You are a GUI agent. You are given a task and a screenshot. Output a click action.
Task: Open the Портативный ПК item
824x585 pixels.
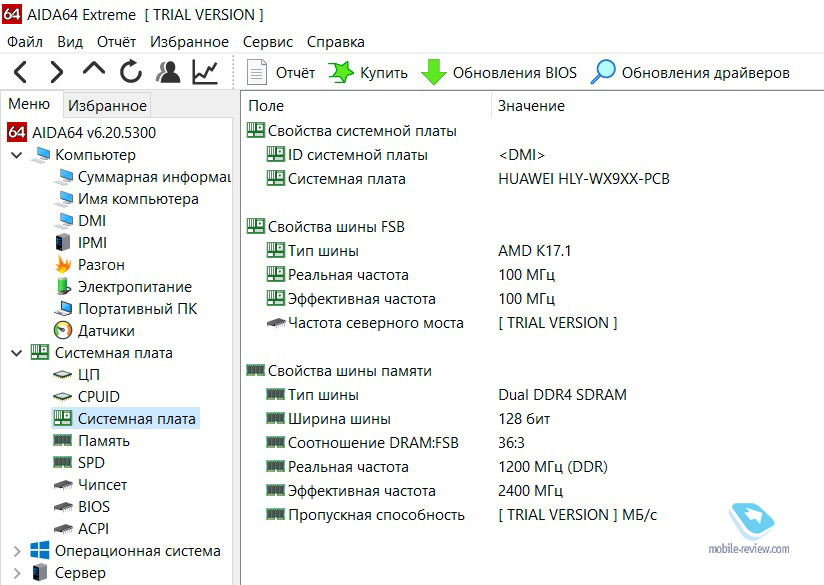pyautogui.click(x=126, y=309)
